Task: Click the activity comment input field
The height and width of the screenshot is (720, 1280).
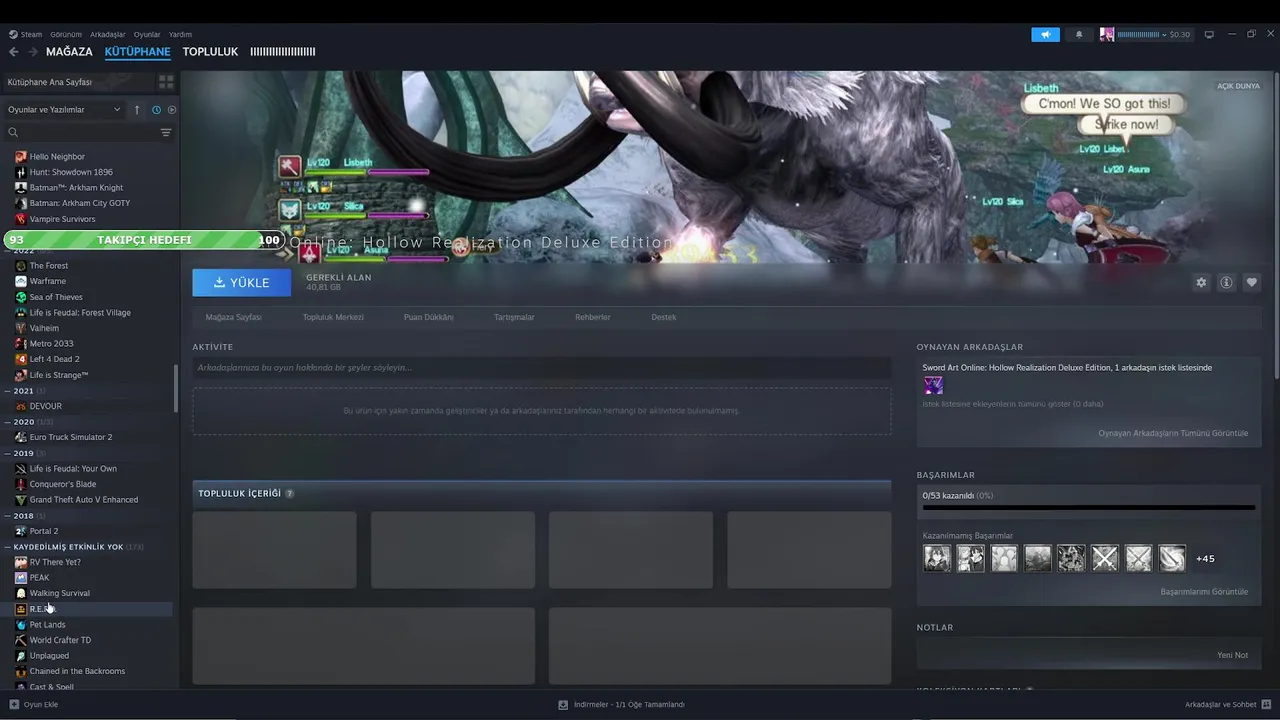Action: tap(541, 368)
